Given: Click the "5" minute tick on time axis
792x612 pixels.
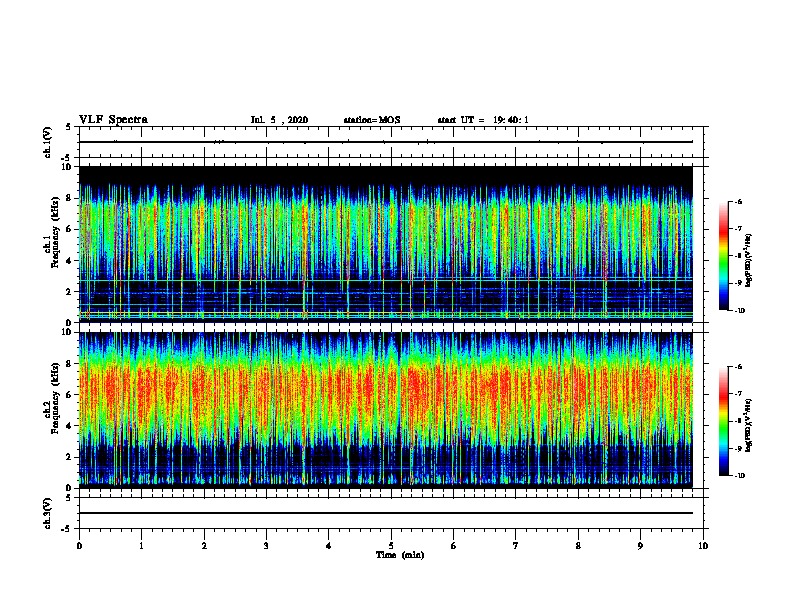Looking at the screenshot, I should click(x=391, y=546).
